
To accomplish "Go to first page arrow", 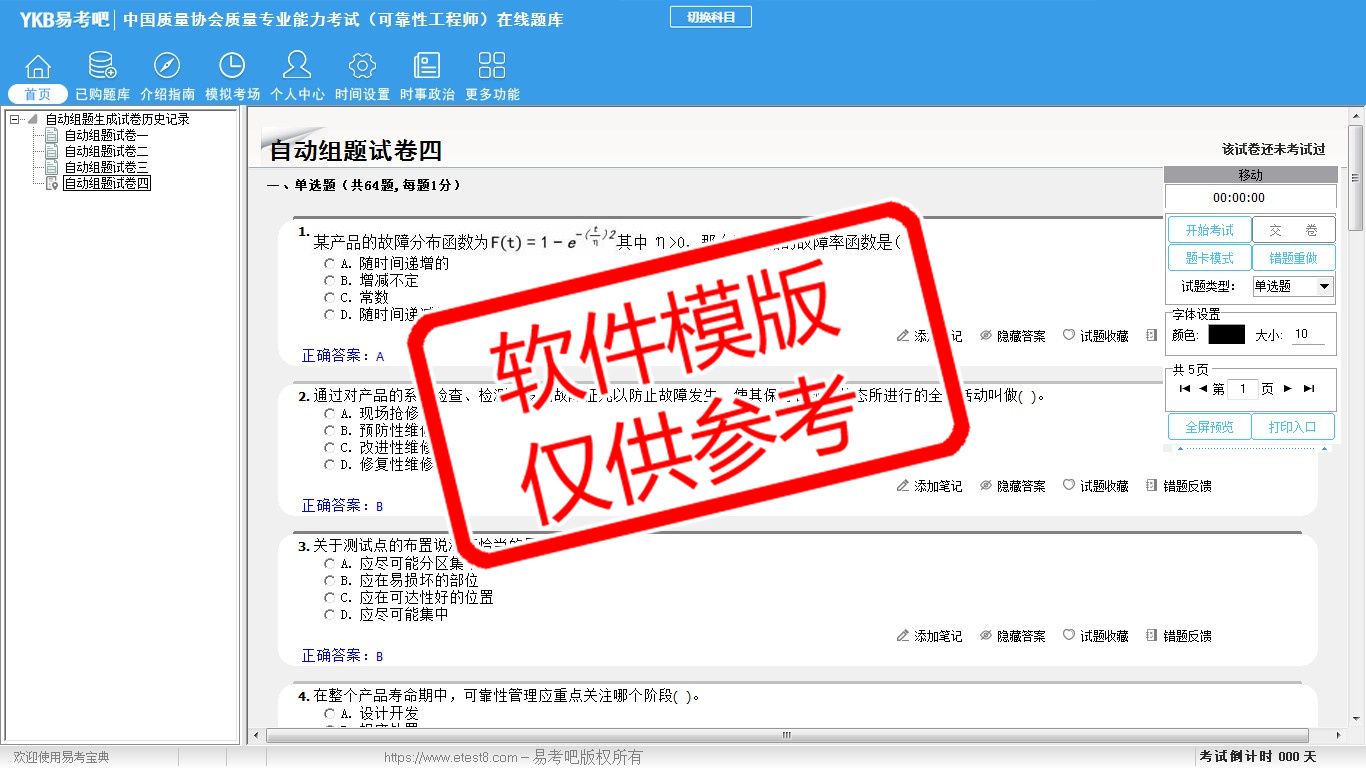I will pyautogui.click(x=1185, y=389).
